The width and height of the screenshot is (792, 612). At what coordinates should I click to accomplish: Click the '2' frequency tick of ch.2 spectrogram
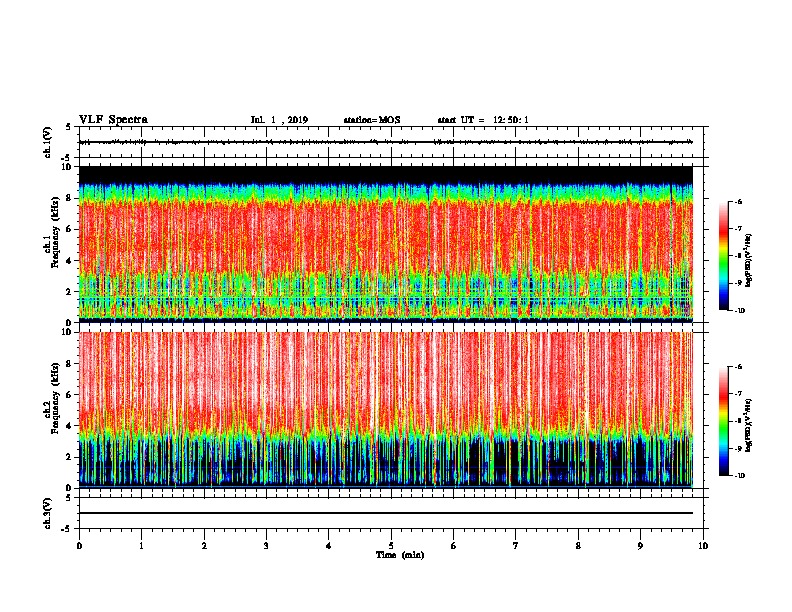(69, 457)
